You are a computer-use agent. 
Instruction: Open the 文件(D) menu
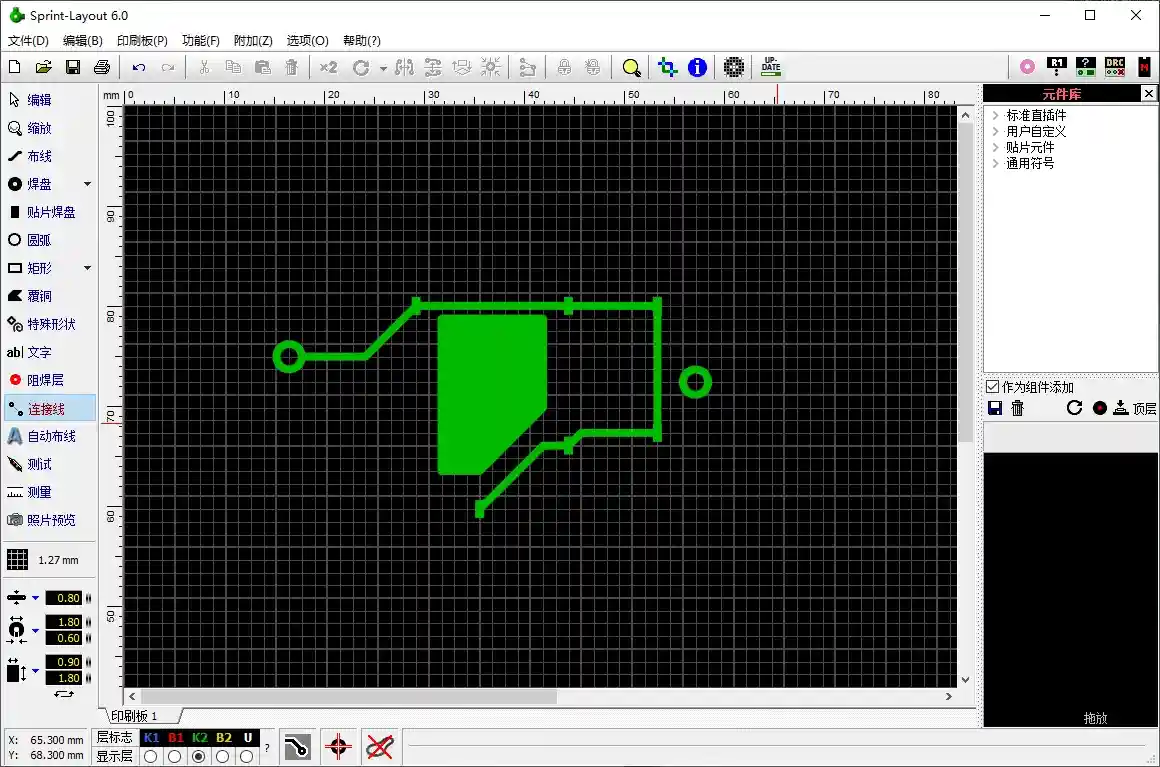click(x=28, y=41)
